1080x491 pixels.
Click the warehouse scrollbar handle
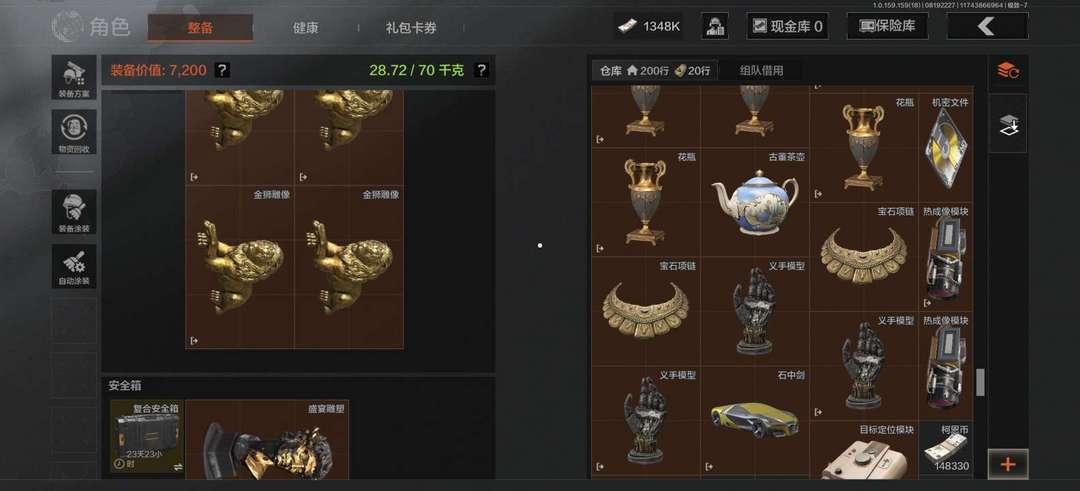pos(980,382)
